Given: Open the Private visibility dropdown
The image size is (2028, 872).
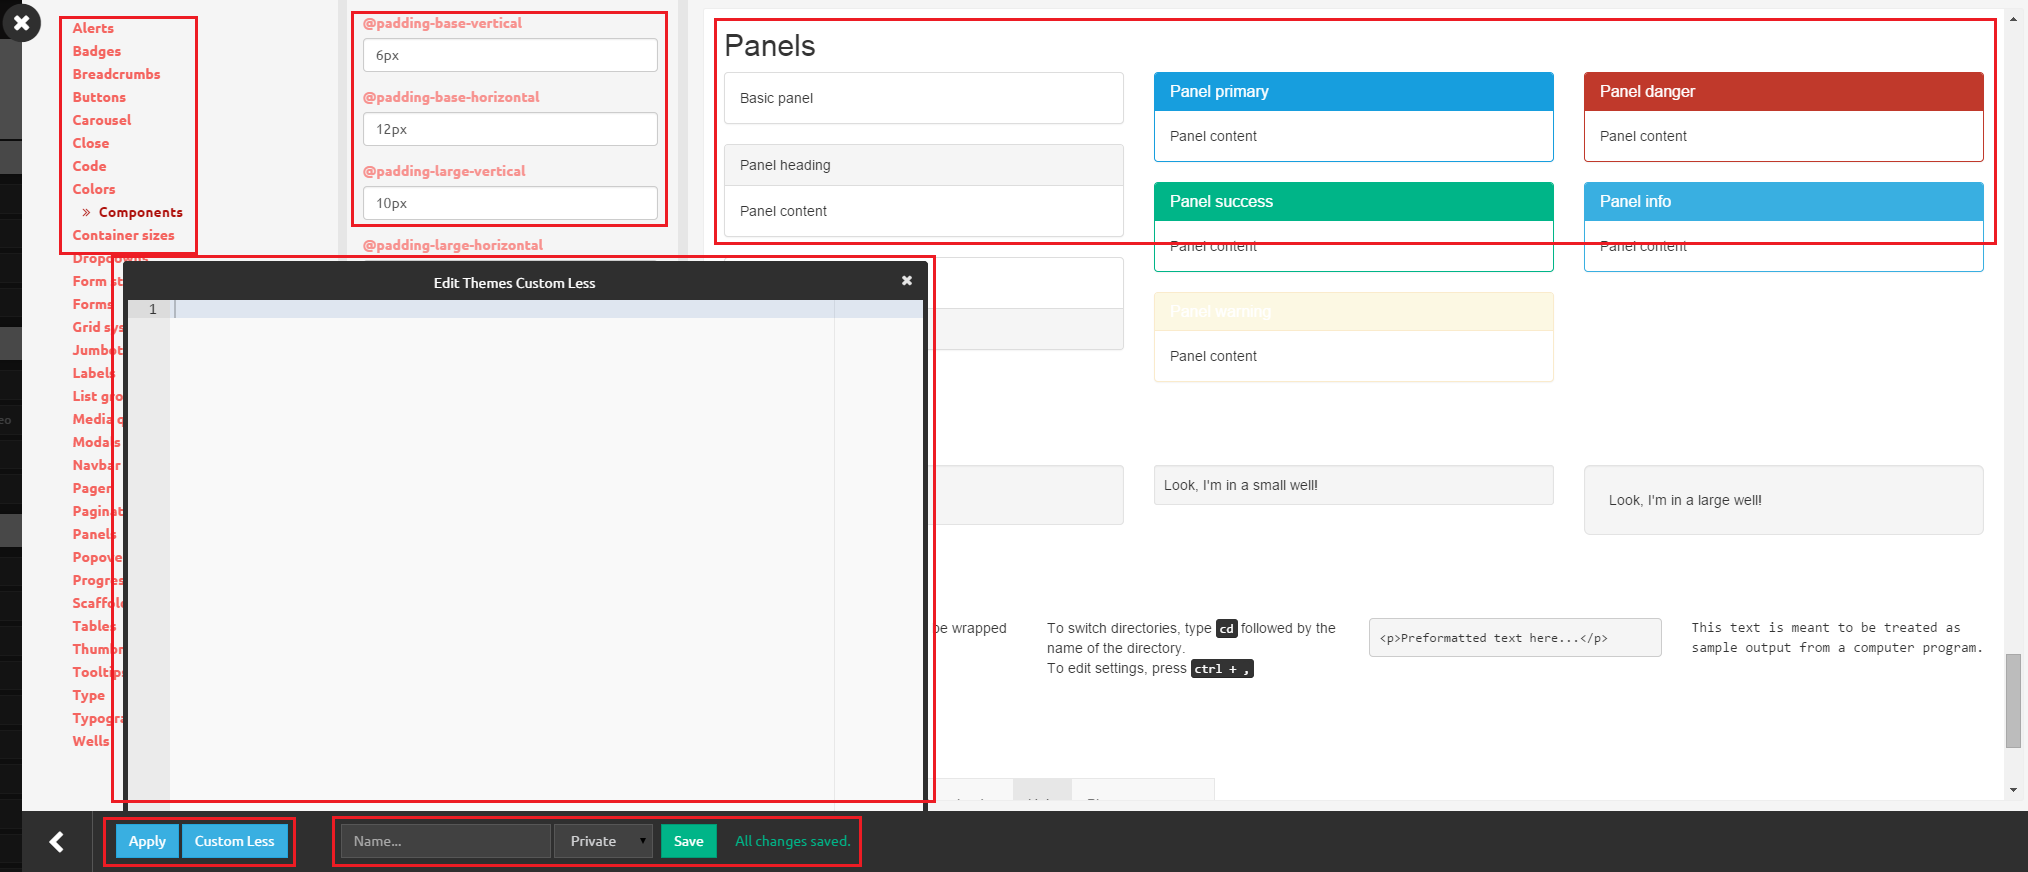Looking at the screenshot, I should (604, 841).
